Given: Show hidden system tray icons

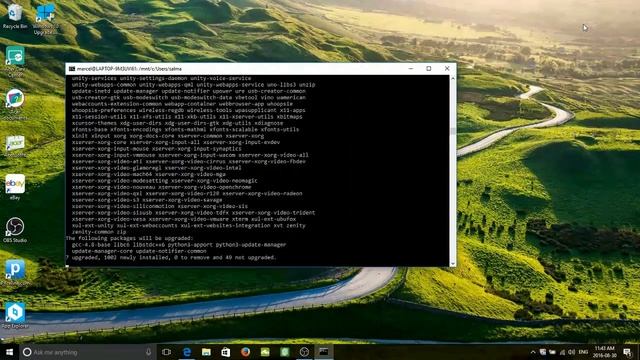Looking at the screenshot, I should tap(533, 352).
